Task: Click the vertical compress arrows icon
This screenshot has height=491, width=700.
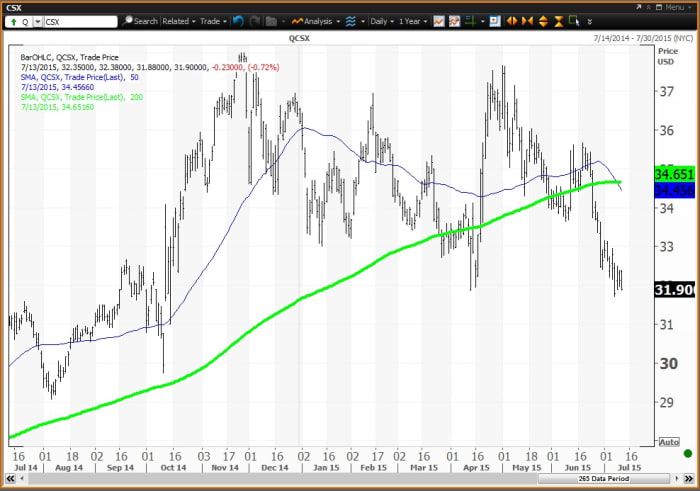Action: [558, 20]
